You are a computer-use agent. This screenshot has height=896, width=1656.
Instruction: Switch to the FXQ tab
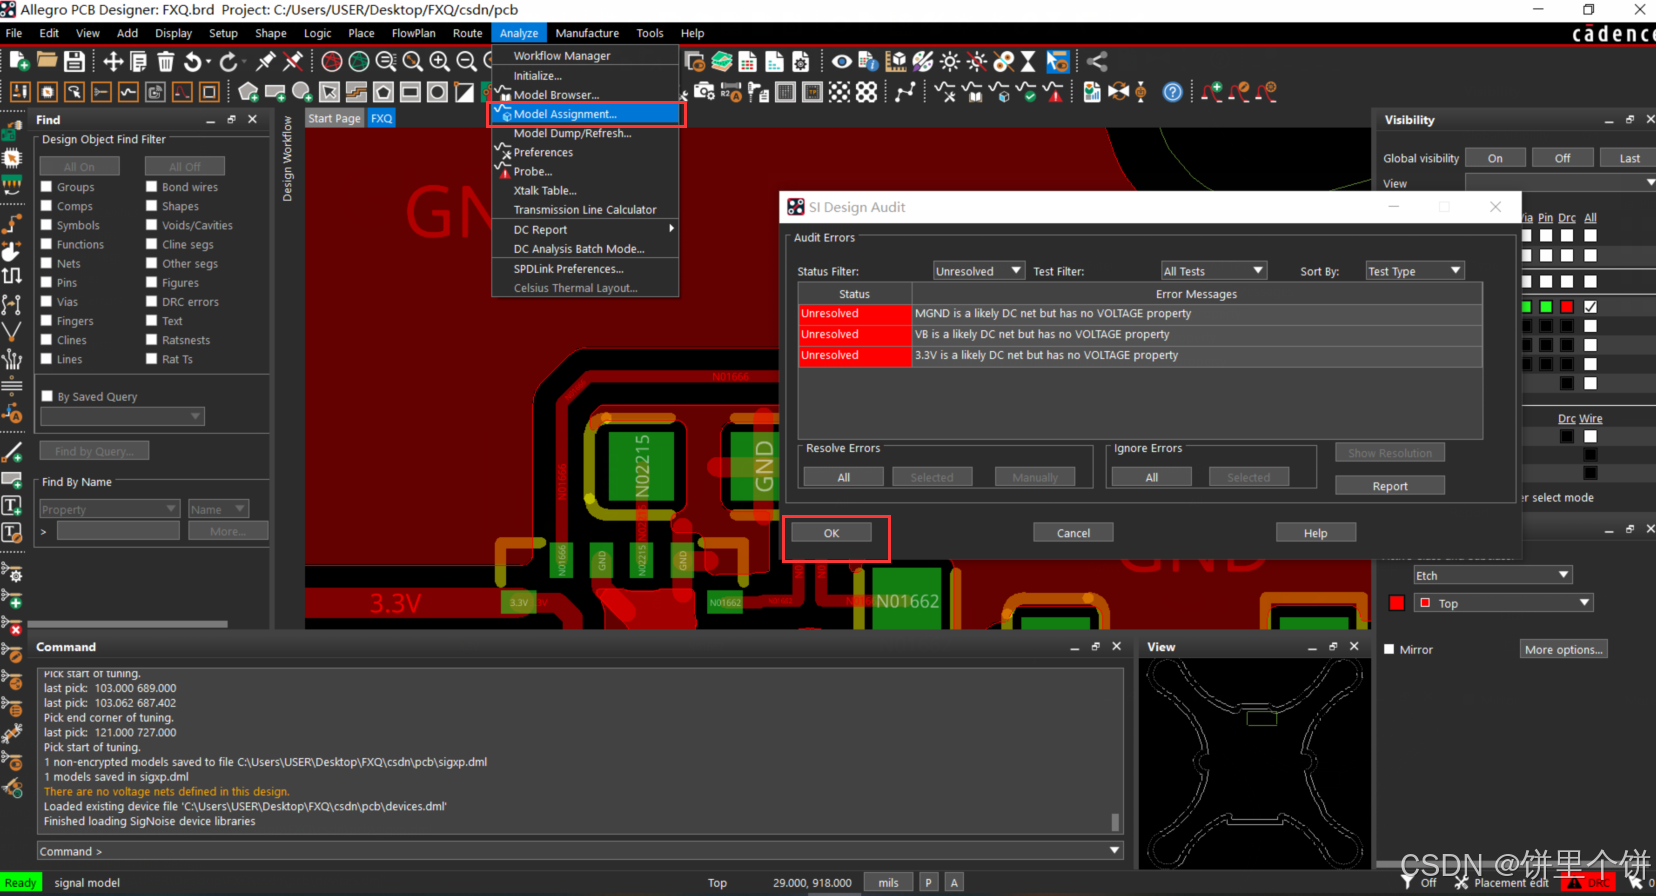coord(382,118)
